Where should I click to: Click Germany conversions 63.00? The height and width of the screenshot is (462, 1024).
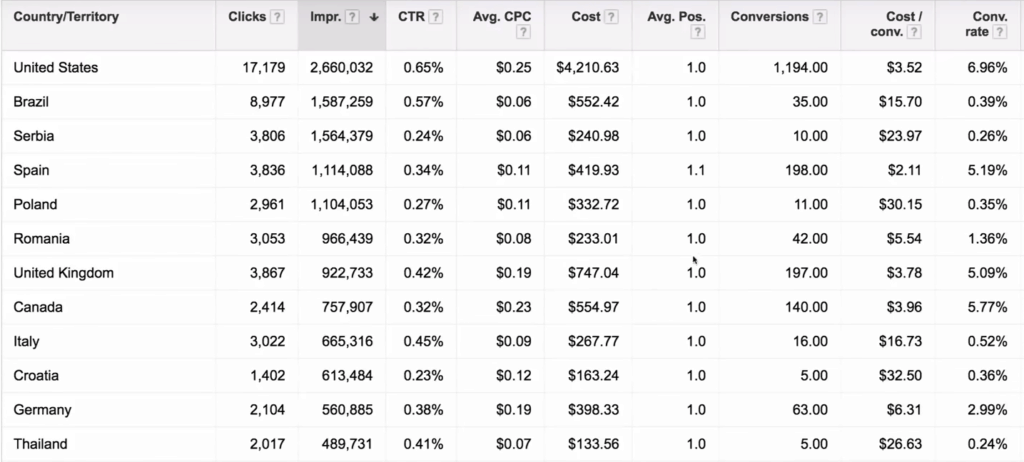(810, 410)
